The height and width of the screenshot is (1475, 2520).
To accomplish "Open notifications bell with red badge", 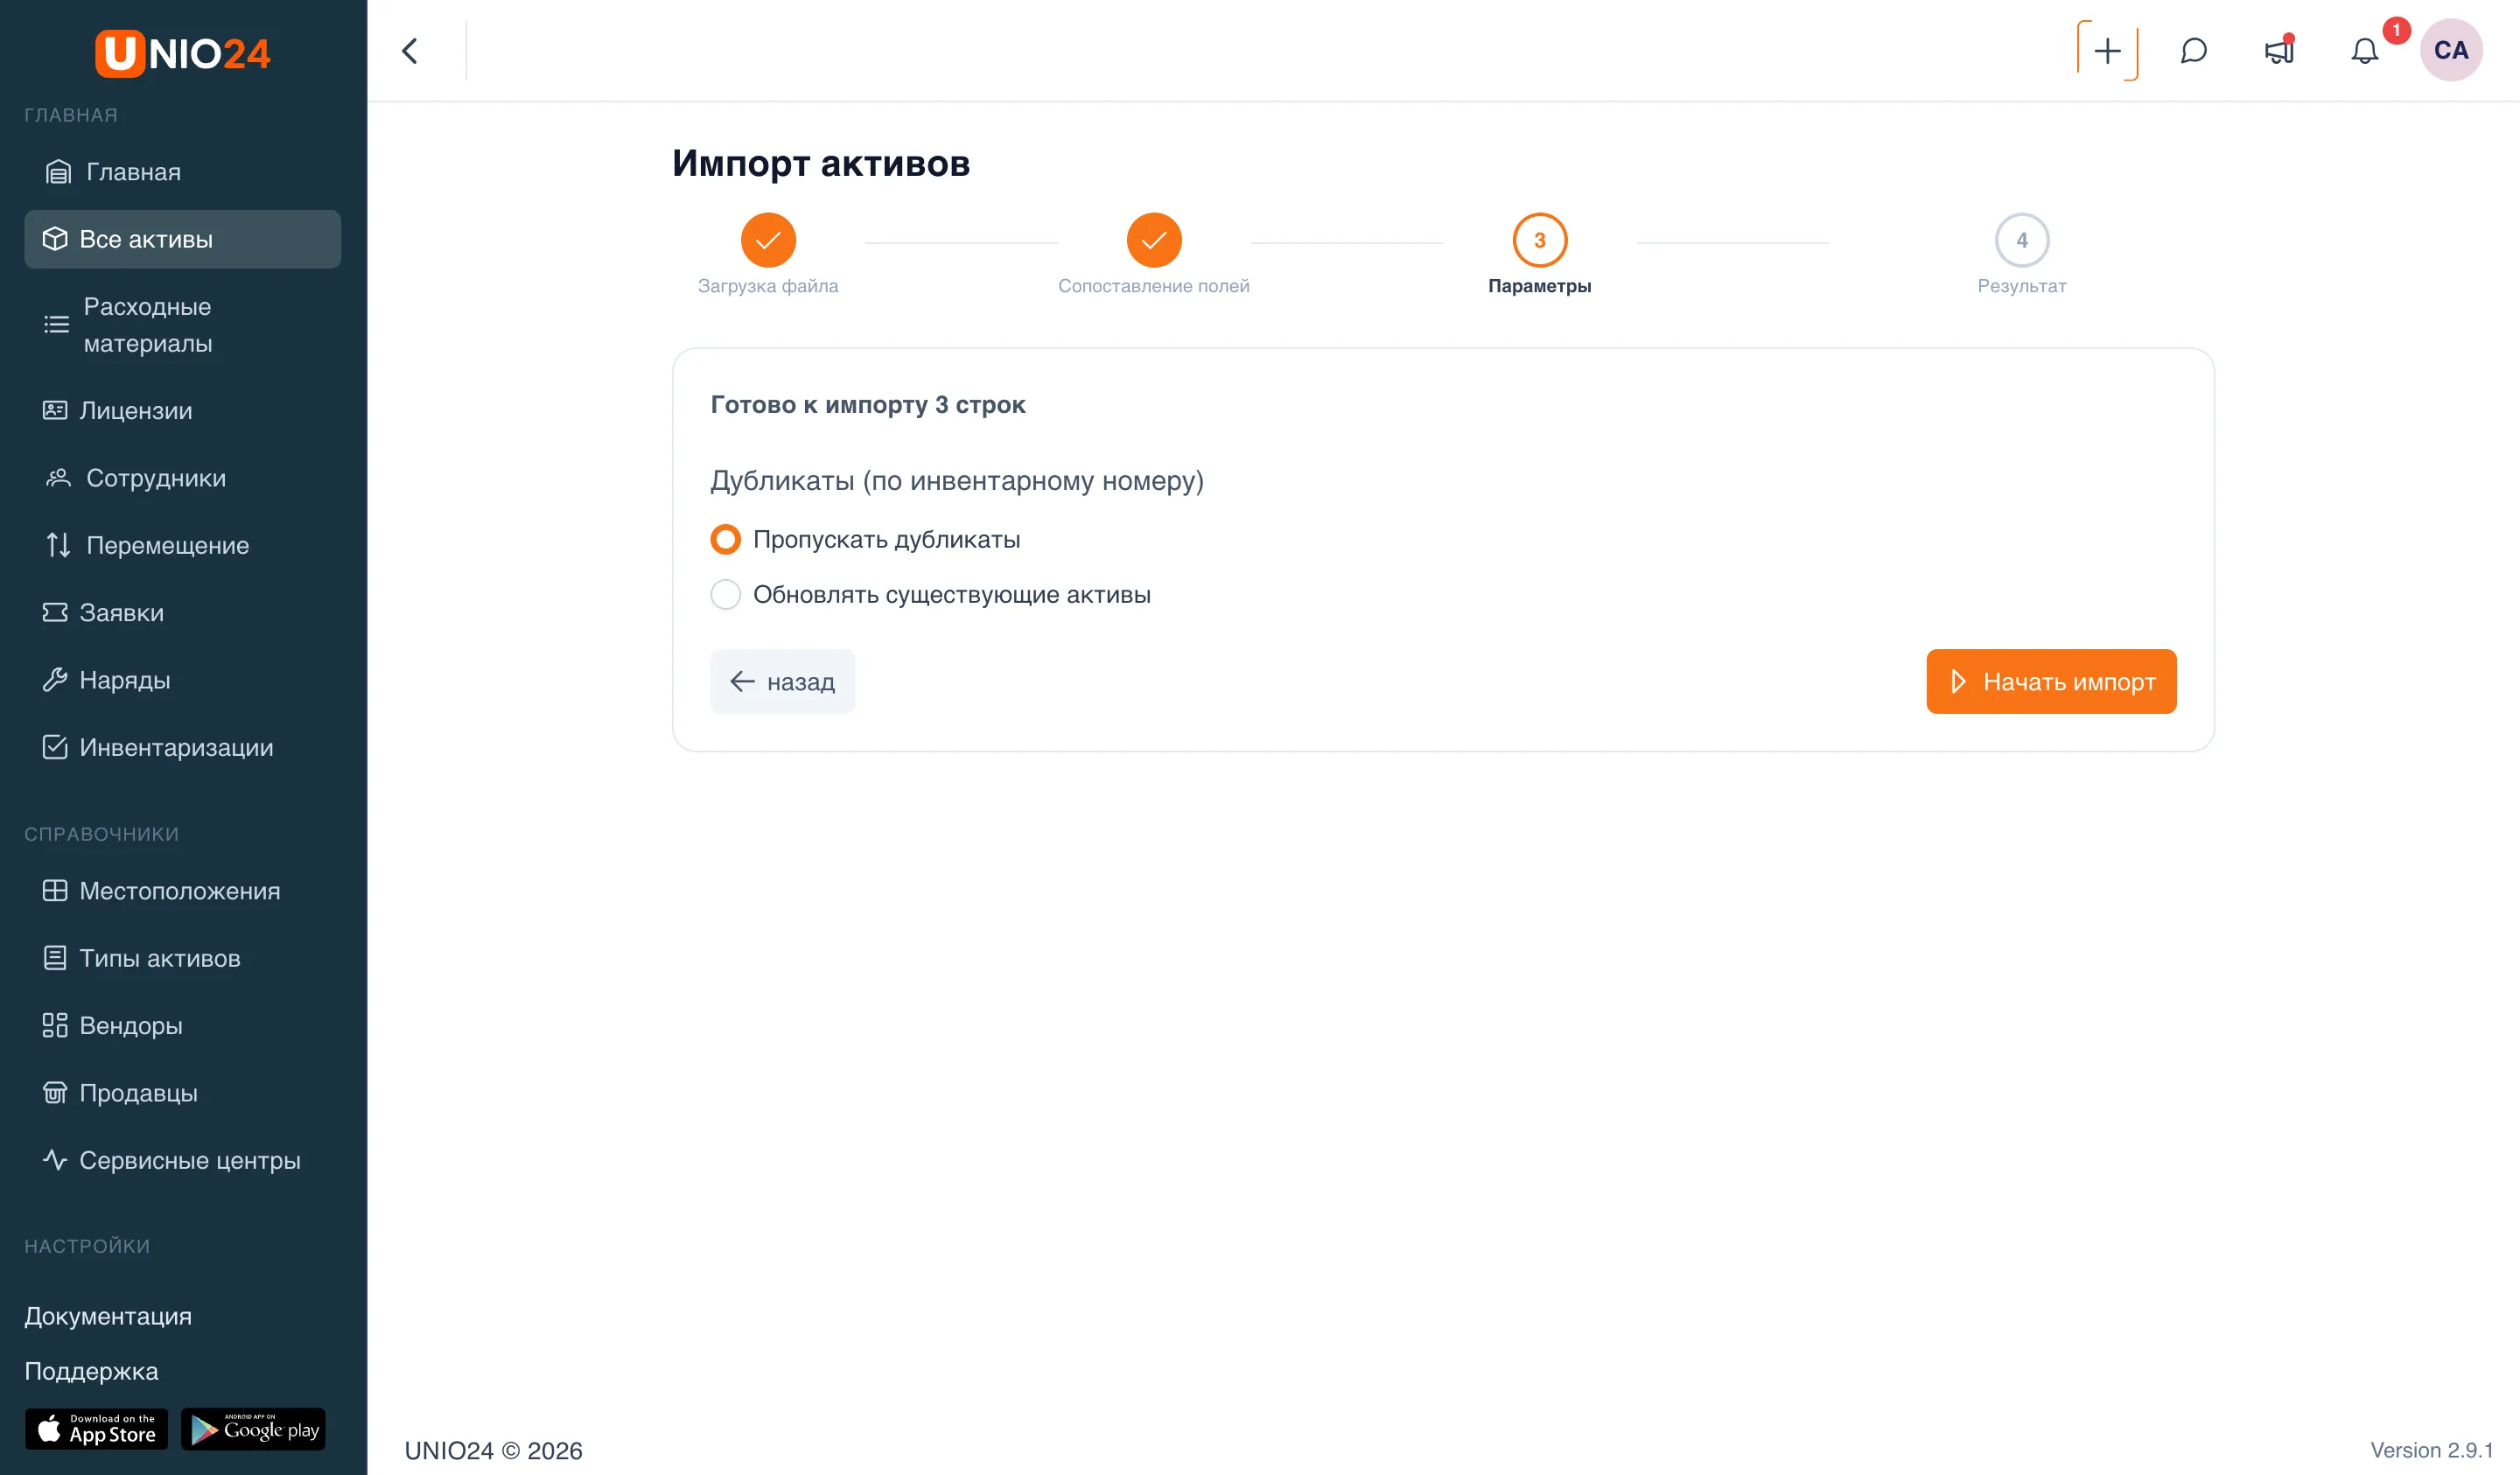I will point(2365,50).
